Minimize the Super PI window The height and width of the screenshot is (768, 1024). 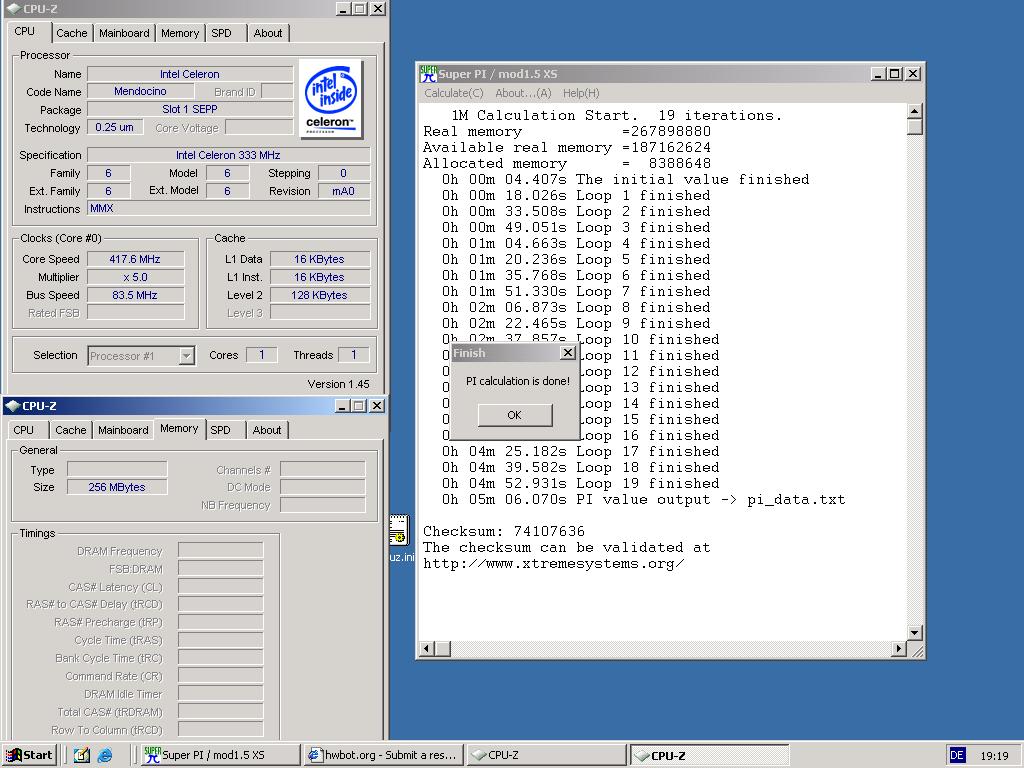pos(878,74)
